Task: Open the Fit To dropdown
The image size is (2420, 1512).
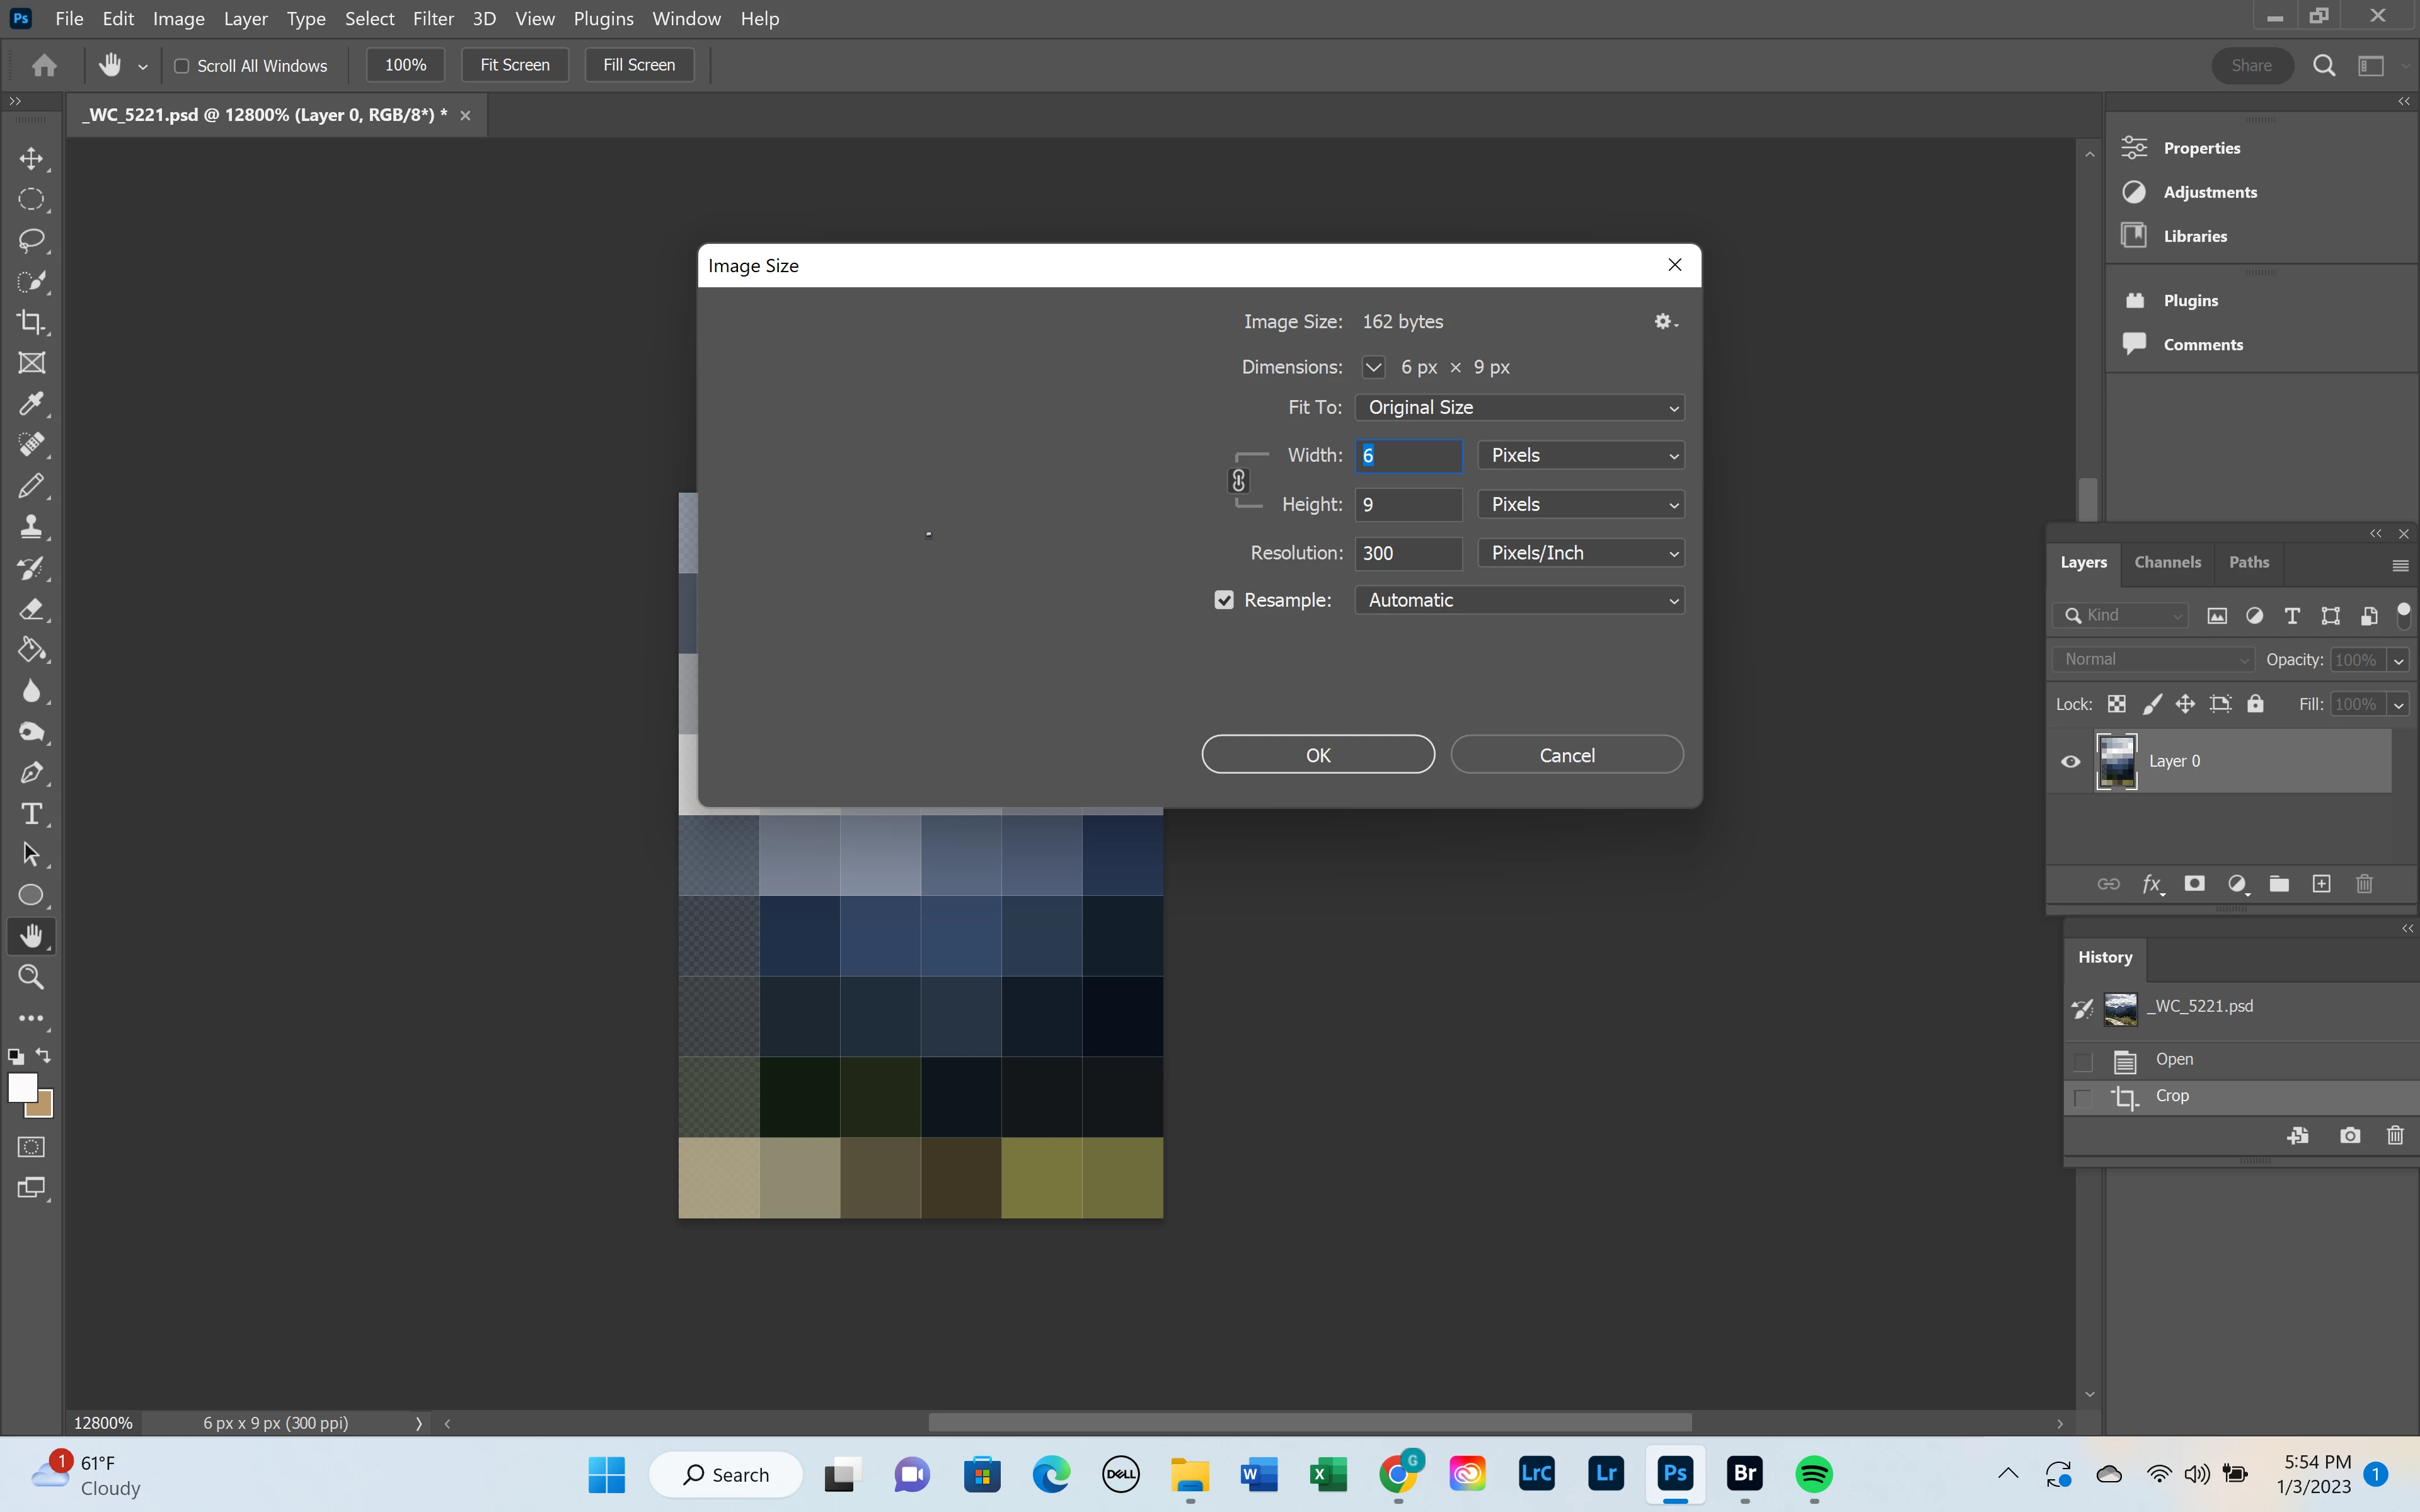Action: 1519,408
